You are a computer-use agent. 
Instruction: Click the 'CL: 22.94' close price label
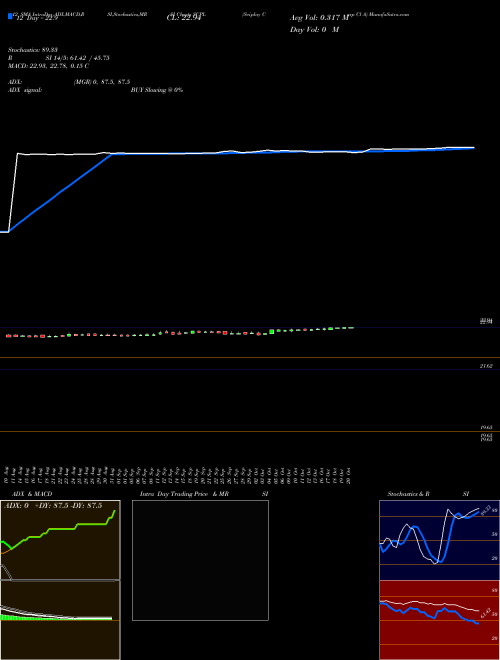(x=183, y=18)
